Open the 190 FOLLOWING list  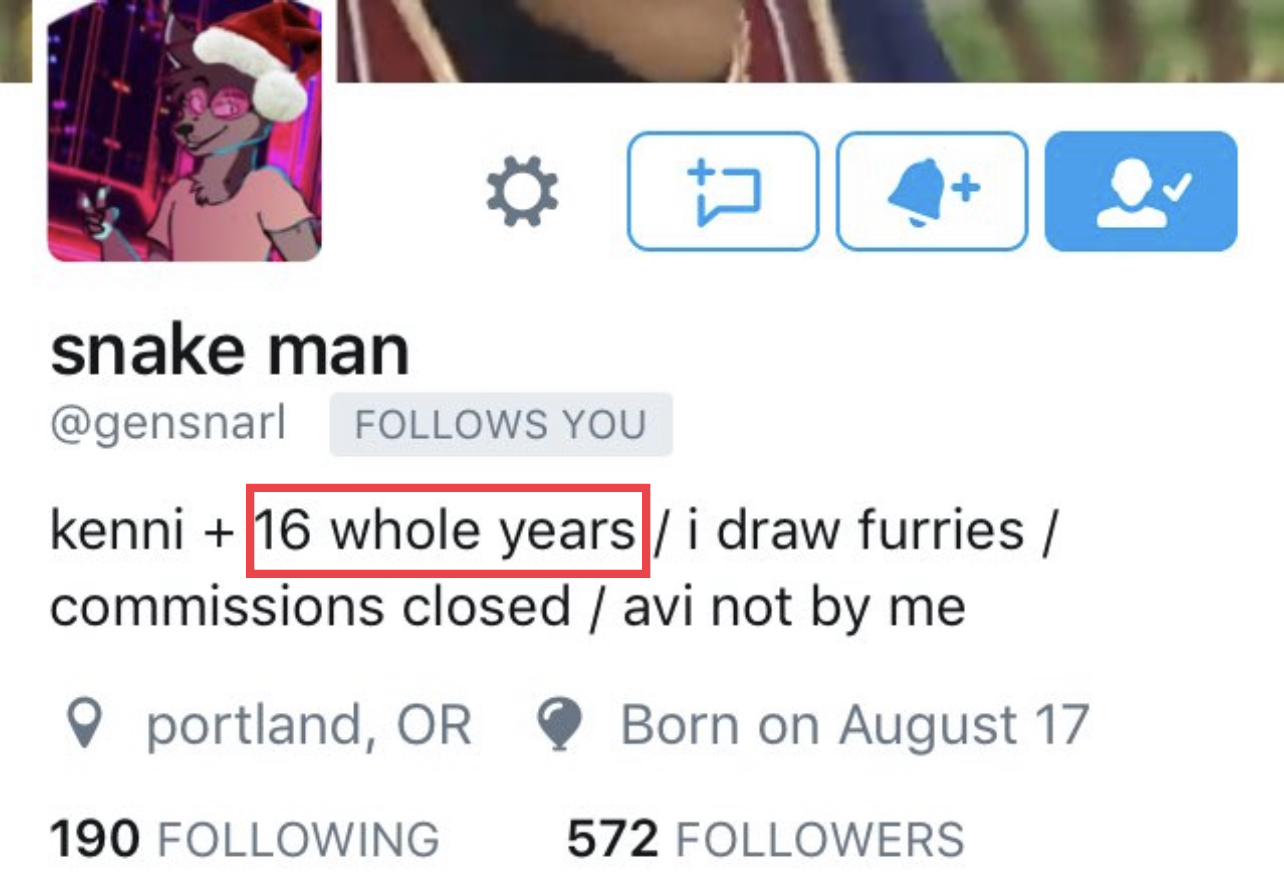[245, 840]
